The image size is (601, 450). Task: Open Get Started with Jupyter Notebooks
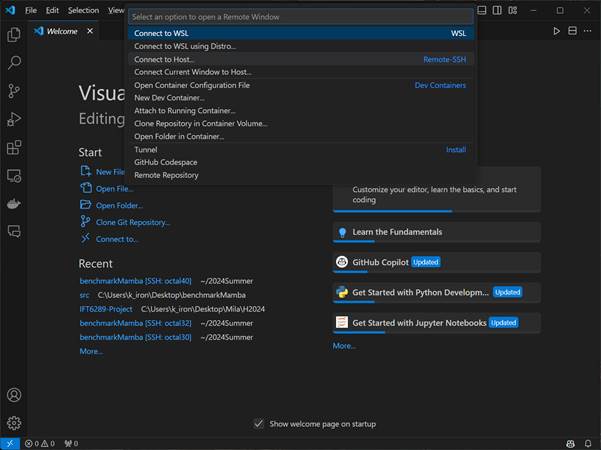click(437, 323)
